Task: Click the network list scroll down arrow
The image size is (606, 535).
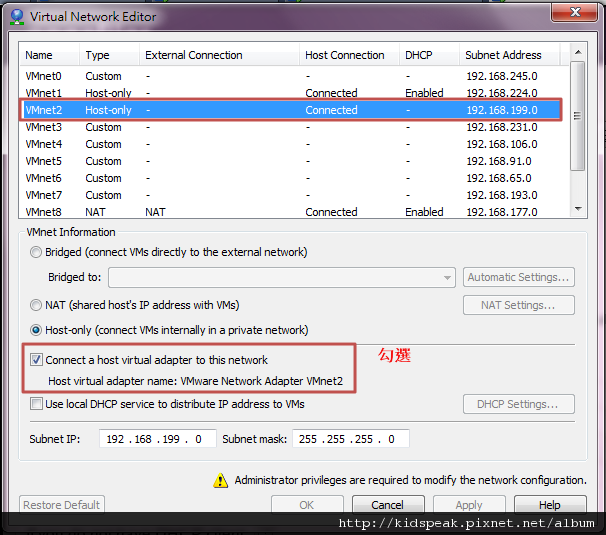Action: (x=578, y=209)
